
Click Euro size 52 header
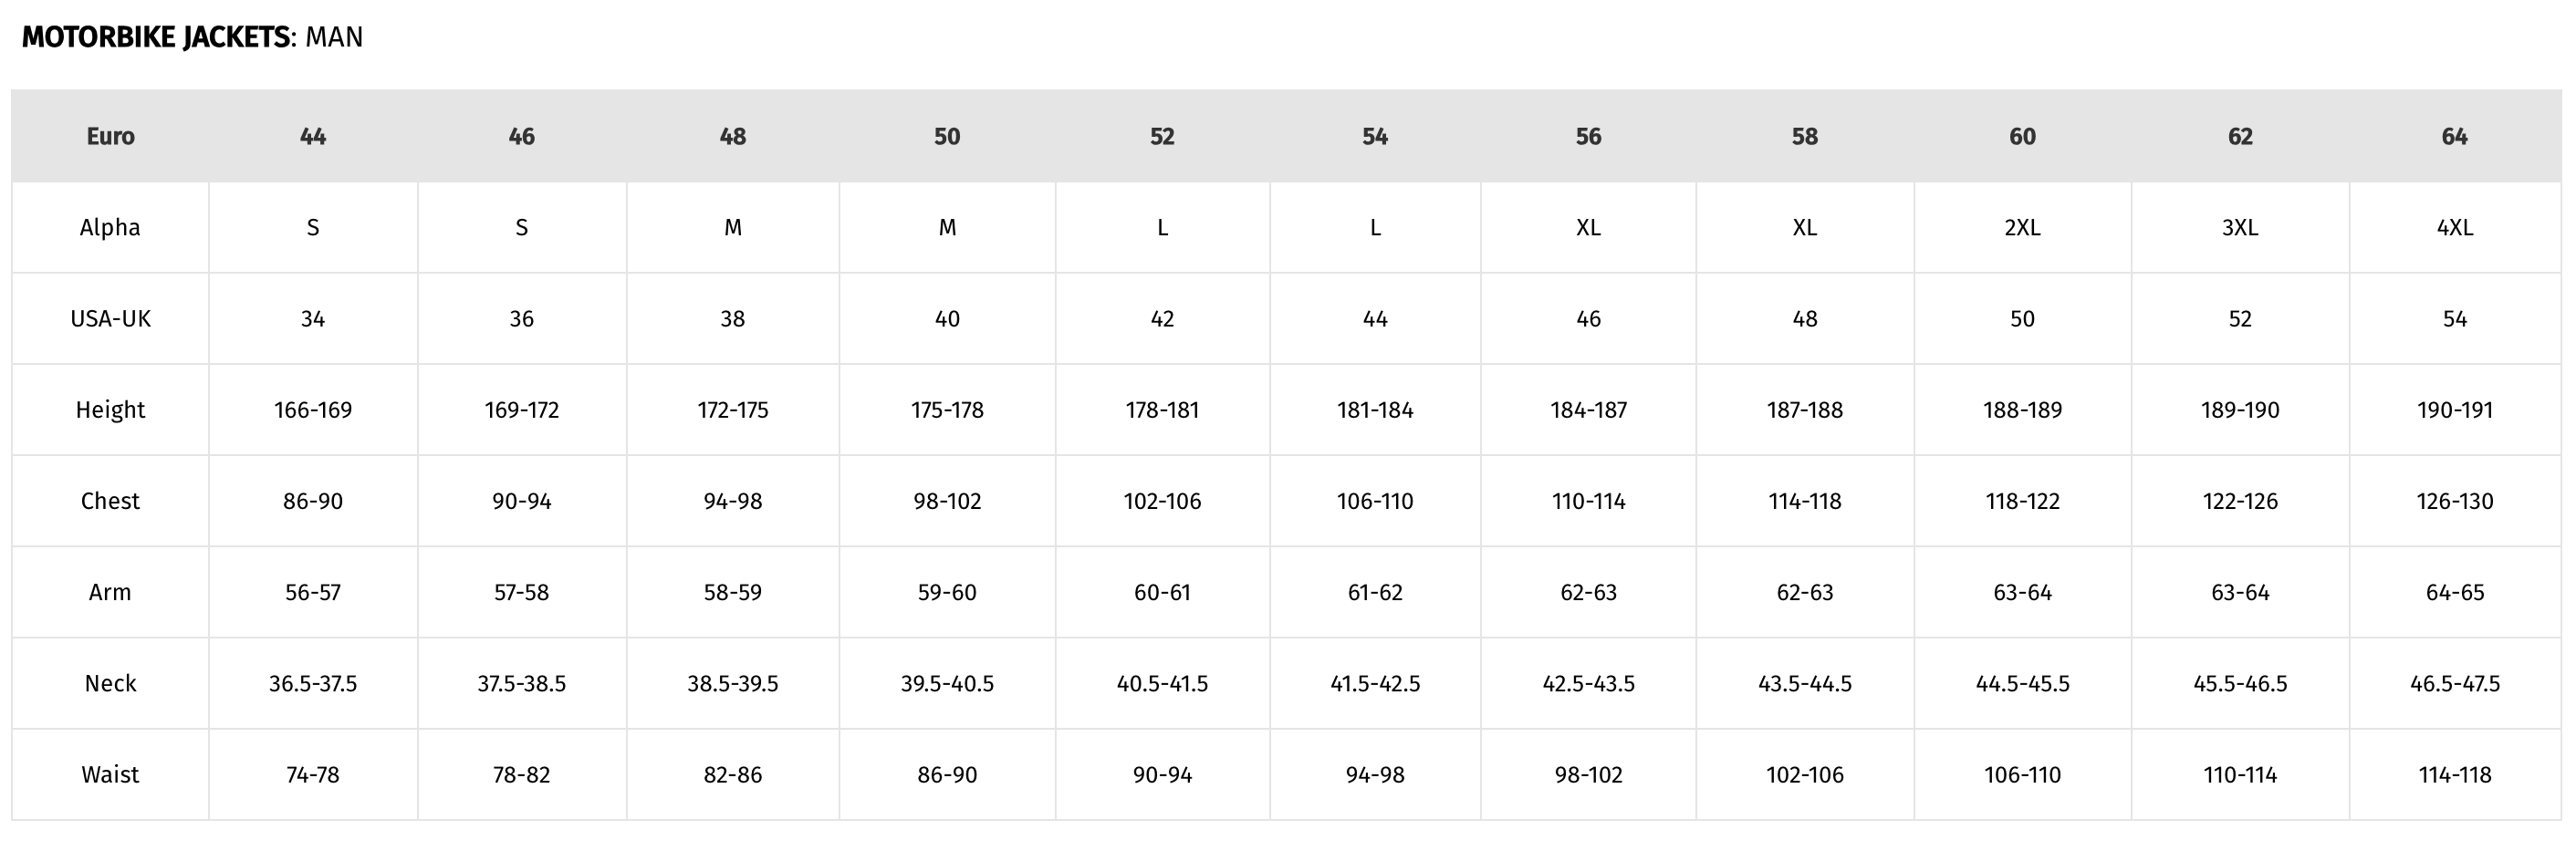point(1162,136)
